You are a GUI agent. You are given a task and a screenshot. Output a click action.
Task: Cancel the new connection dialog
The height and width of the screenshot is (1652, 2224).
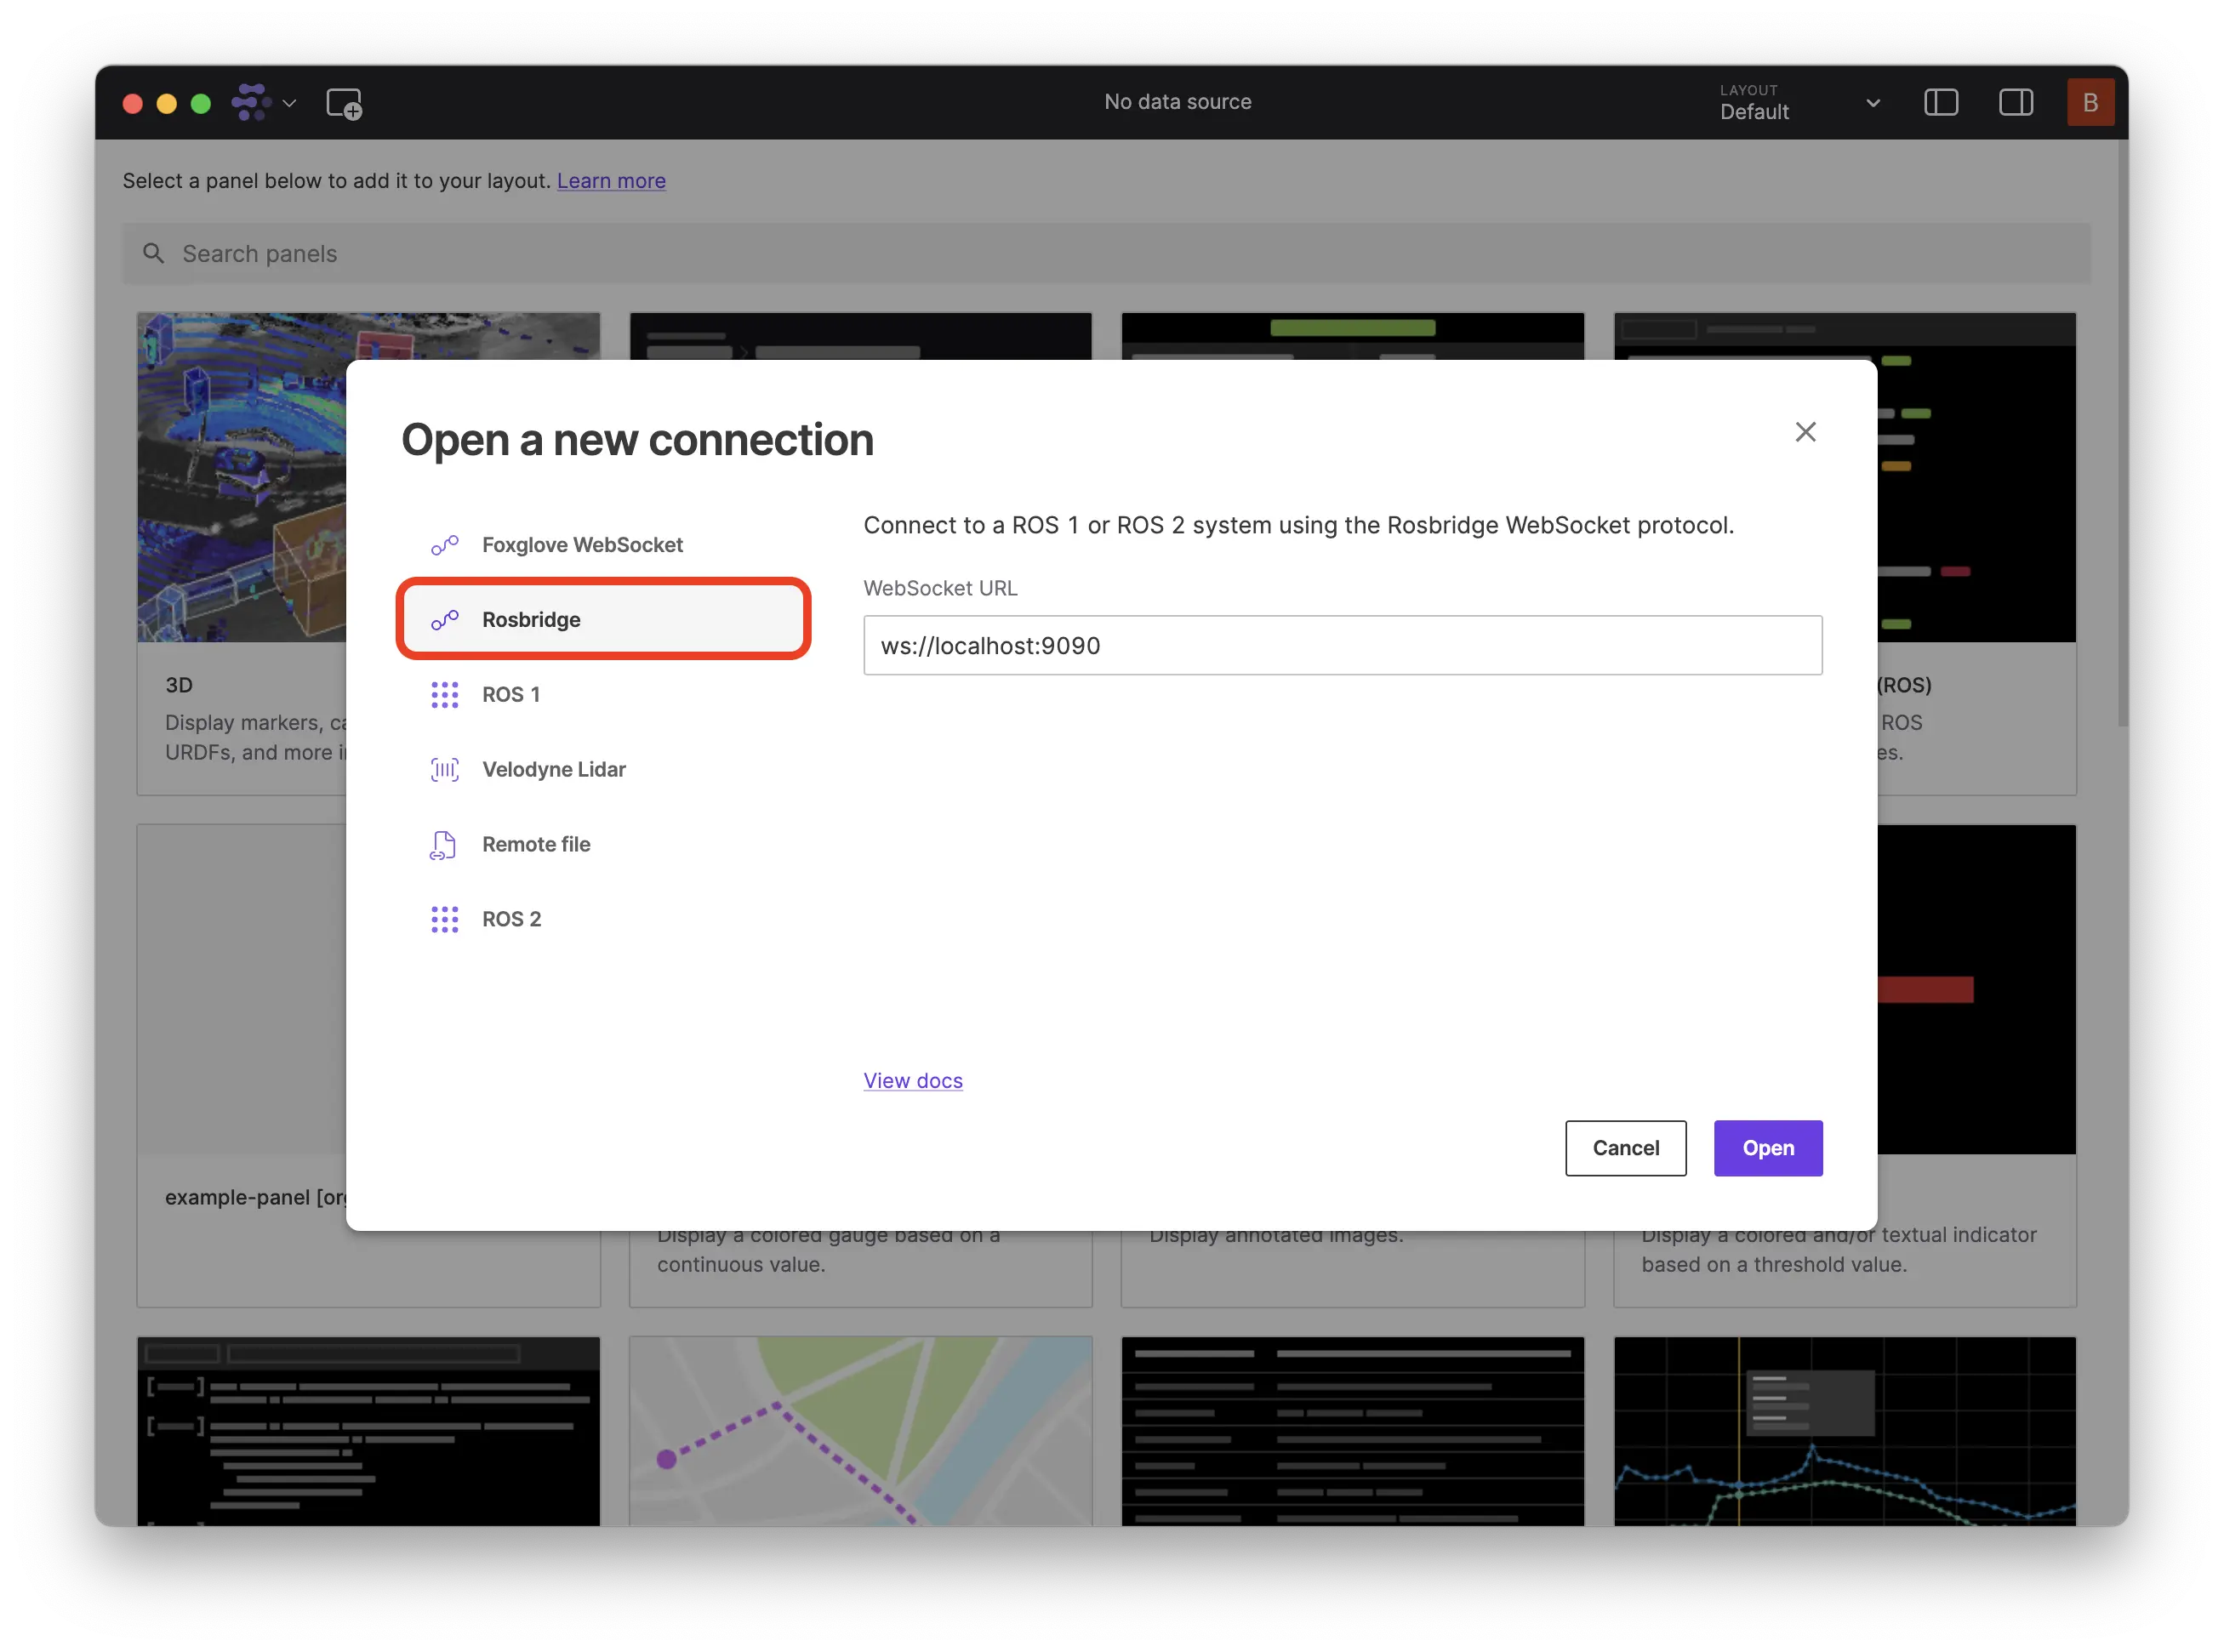[x=1625, y=1147]
